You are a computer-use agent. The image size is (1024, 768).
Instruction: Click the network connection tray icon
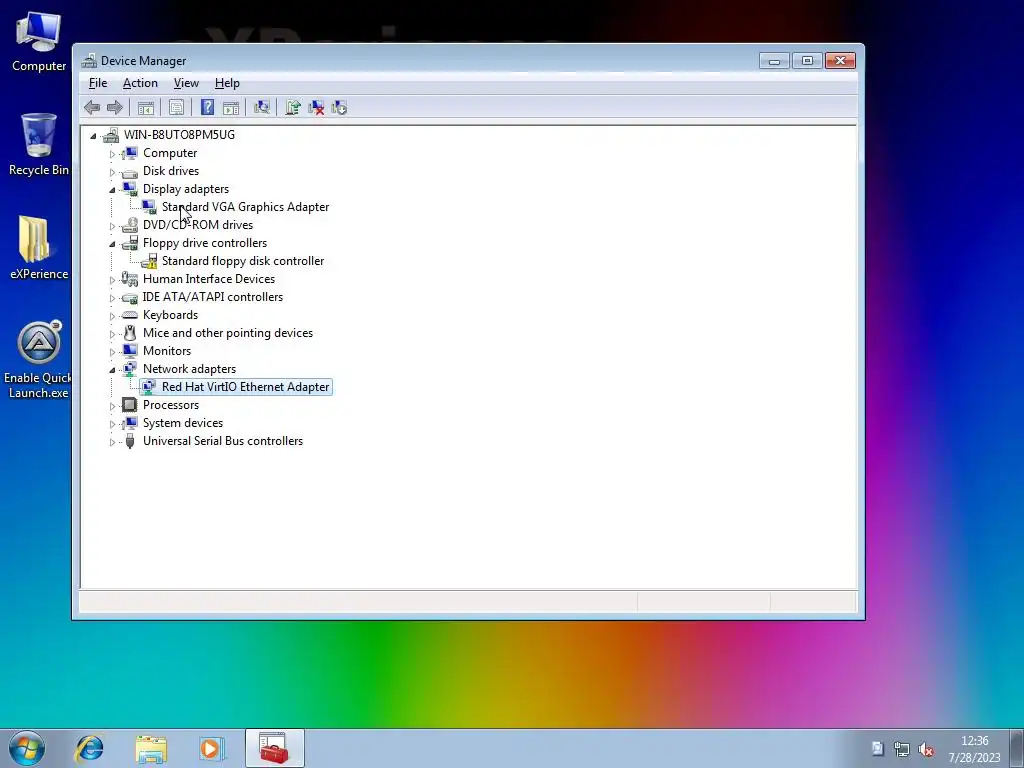pos(902,749)
